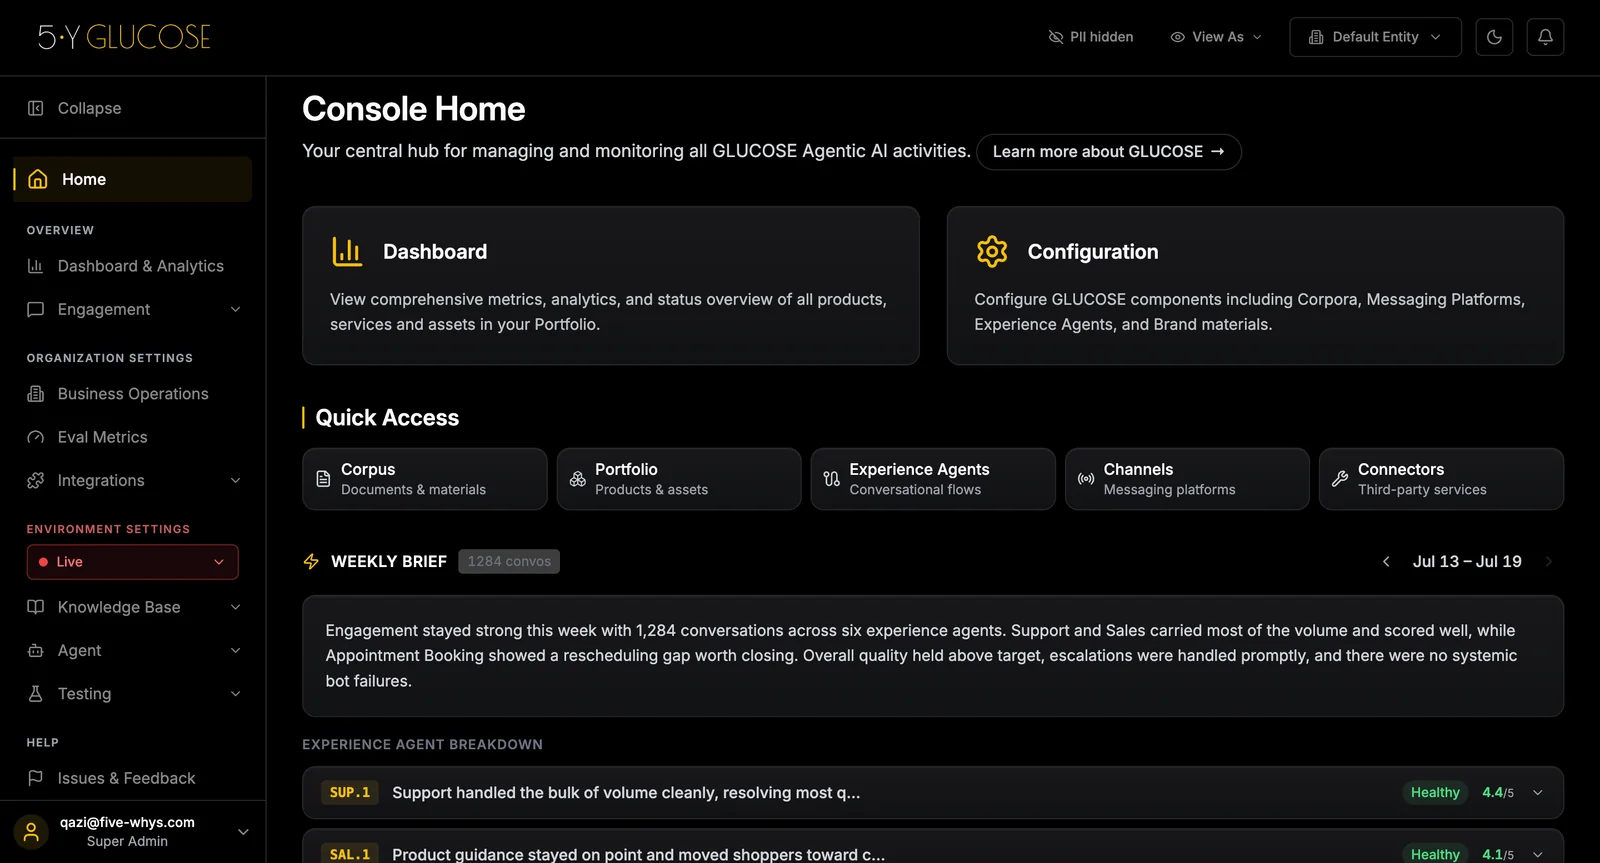Viewport: 1600px width, 863px height.
Task: Open the Corpus quick access tile
Action: click(x=425, y=479)
